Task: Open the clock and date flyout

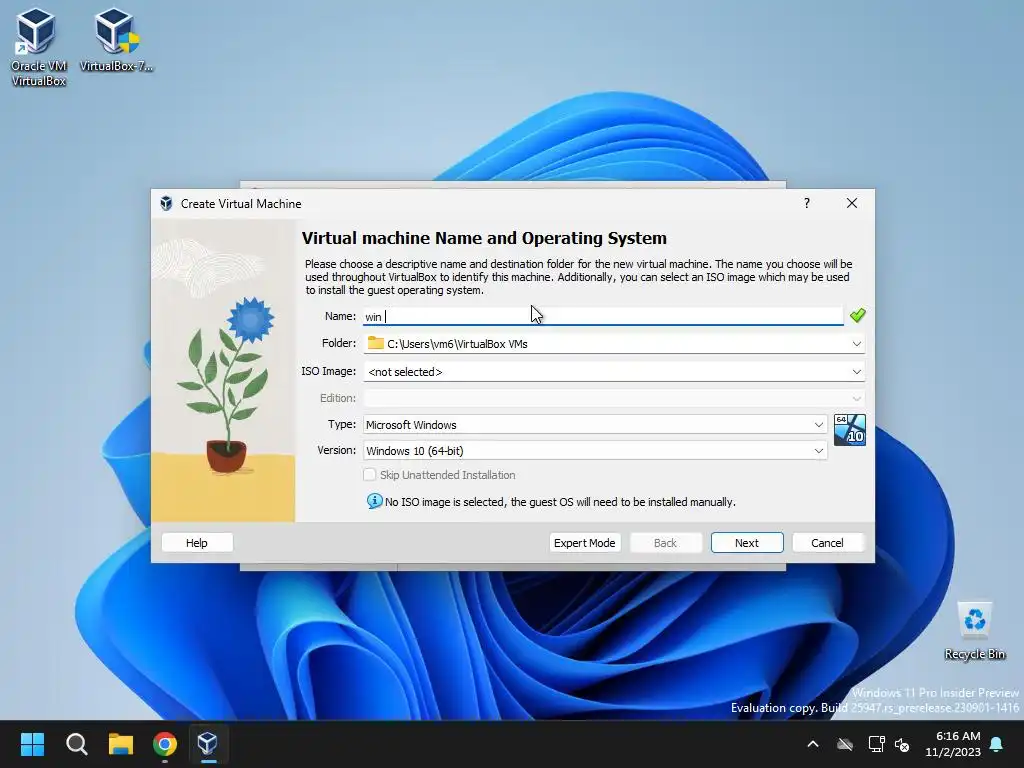Action: tap(953, 744)
